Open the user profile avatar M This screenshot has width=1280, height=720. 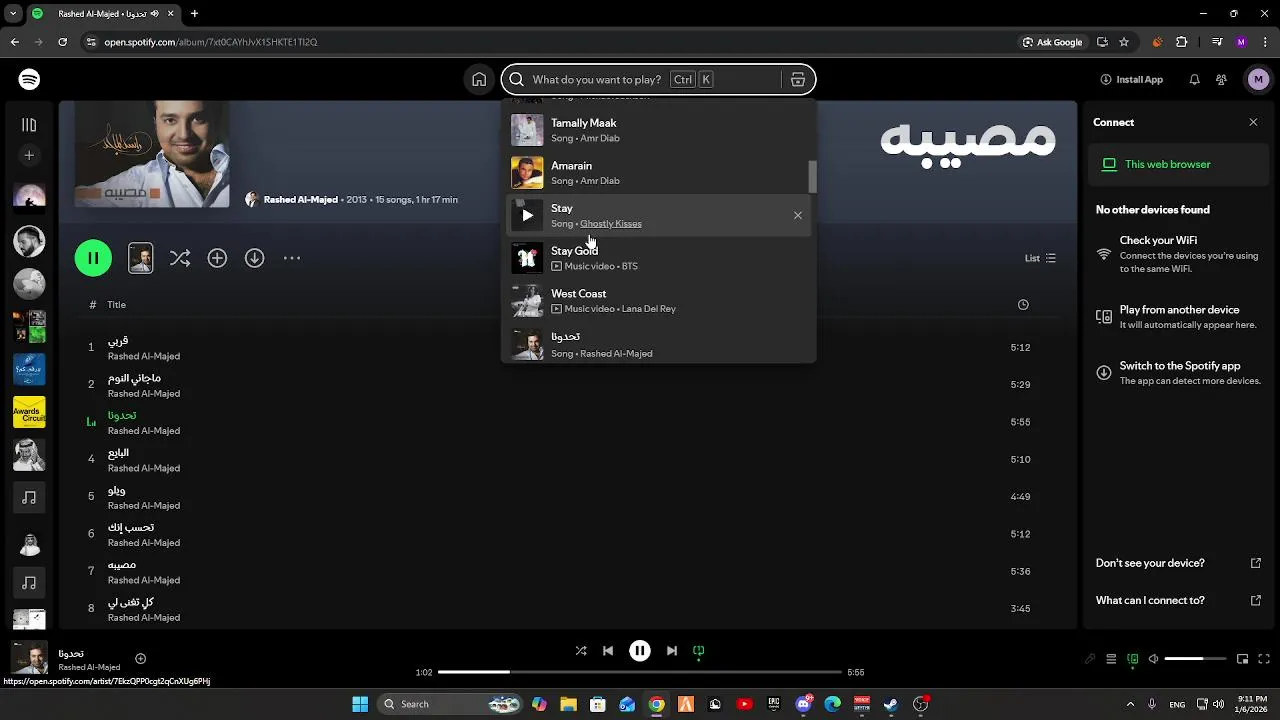pyautogui.click(x=1258, y=79)
